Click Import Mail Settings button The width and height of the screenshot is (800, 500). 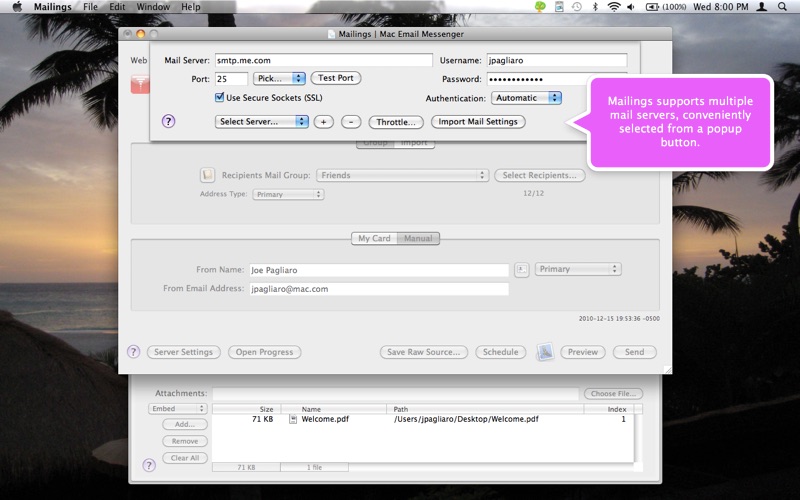478,121
